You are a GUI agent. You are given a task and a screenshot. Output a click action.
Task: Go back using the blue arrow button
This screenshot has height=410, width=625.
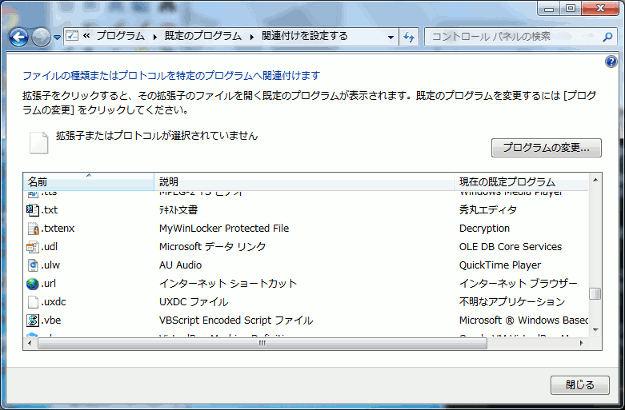(18, 37)
